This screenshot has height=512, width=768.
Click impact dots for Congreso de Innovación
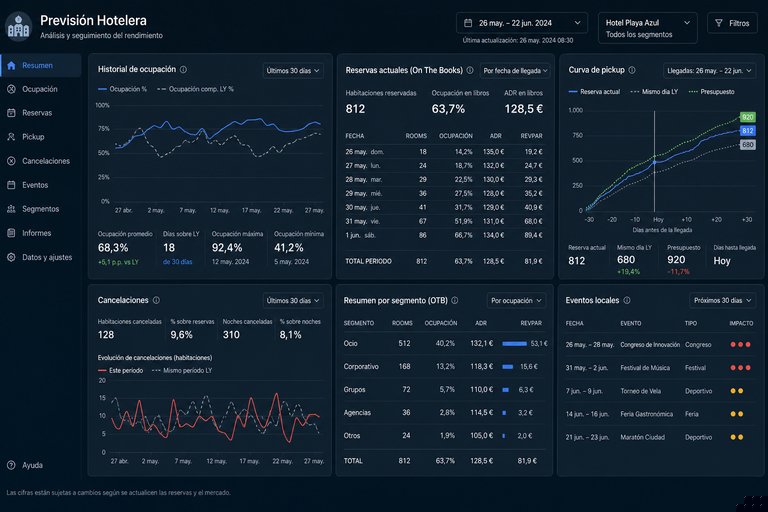click(741, 344)
